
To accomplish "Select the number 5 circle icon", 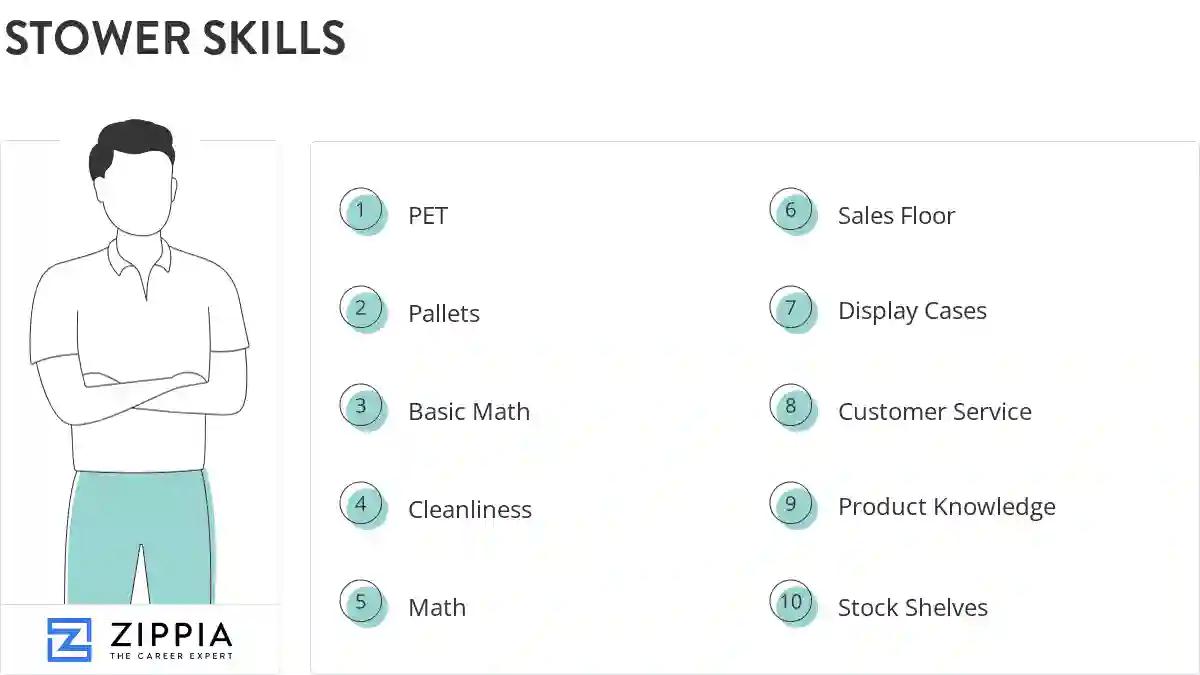I will 361,603.
